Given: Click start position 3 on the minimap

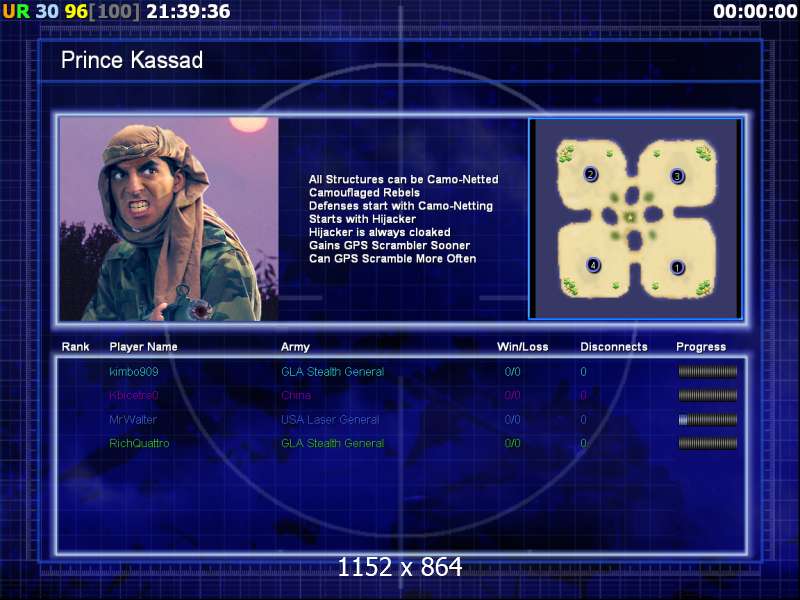Looking at the screenshot, I should coord(677,176).
